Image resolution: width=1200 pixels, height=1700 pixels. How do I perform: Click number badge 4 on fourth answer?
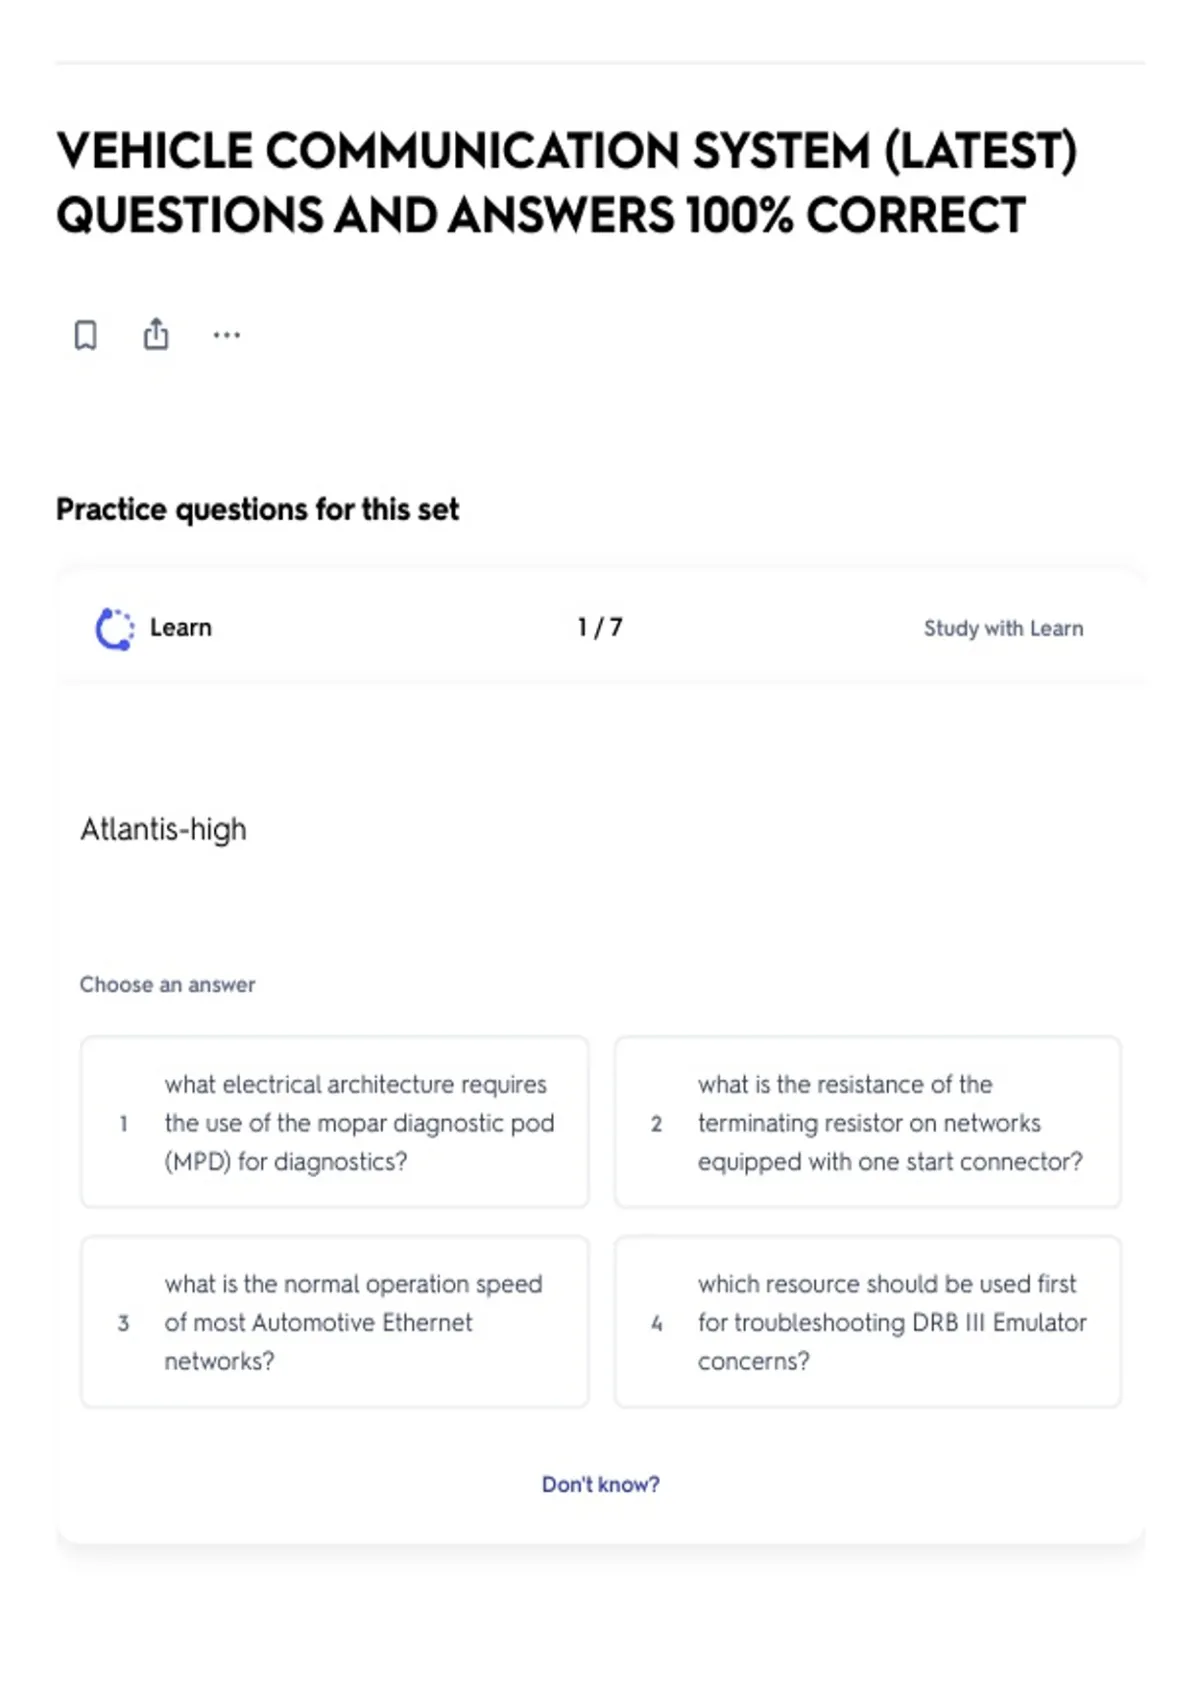tap(656, 1323)
